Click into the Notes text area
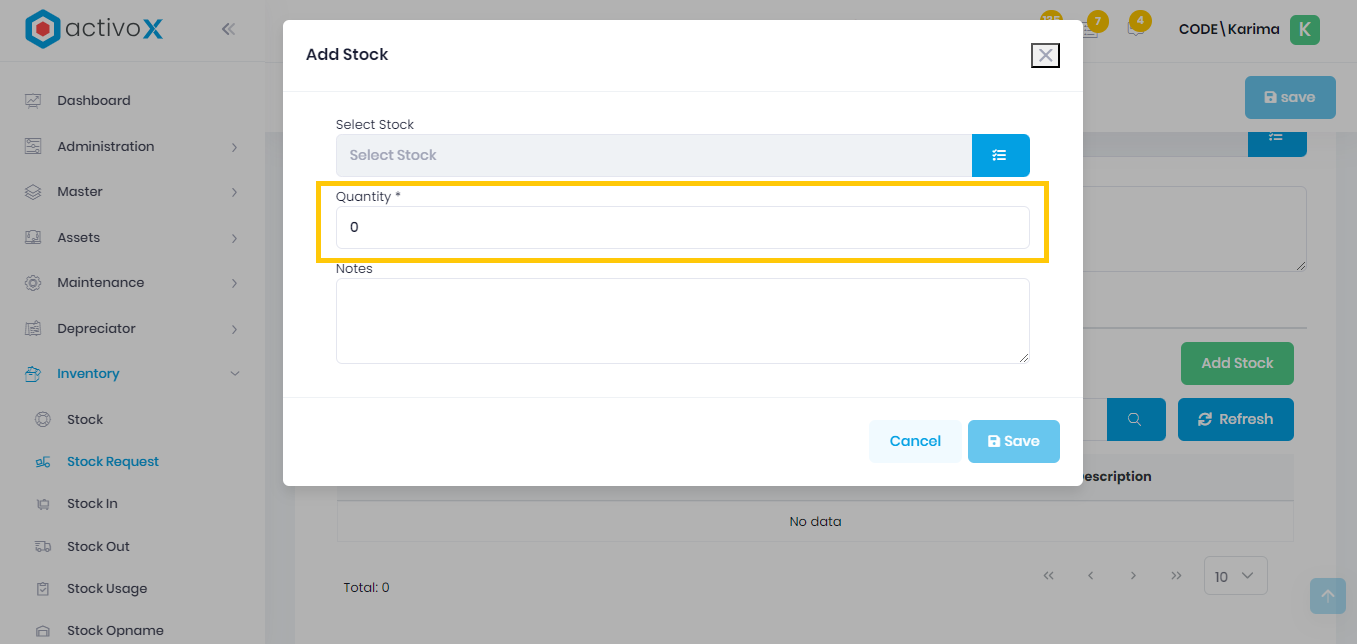Viewport: 1357px width, 644px height. [682, 320]
